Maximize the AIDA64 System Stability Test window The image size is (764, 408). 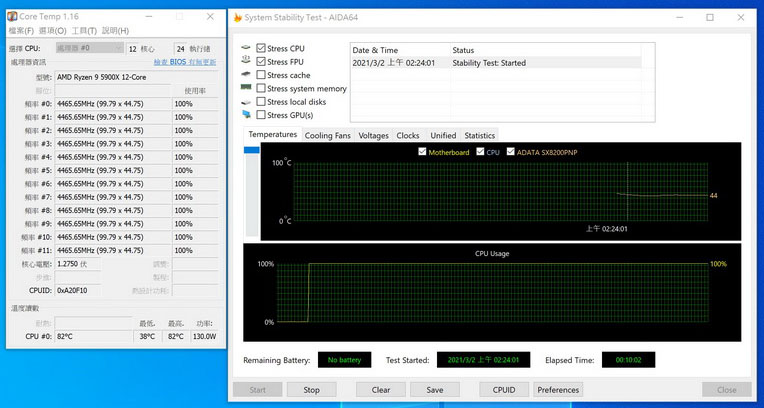(x=710, y=18)
